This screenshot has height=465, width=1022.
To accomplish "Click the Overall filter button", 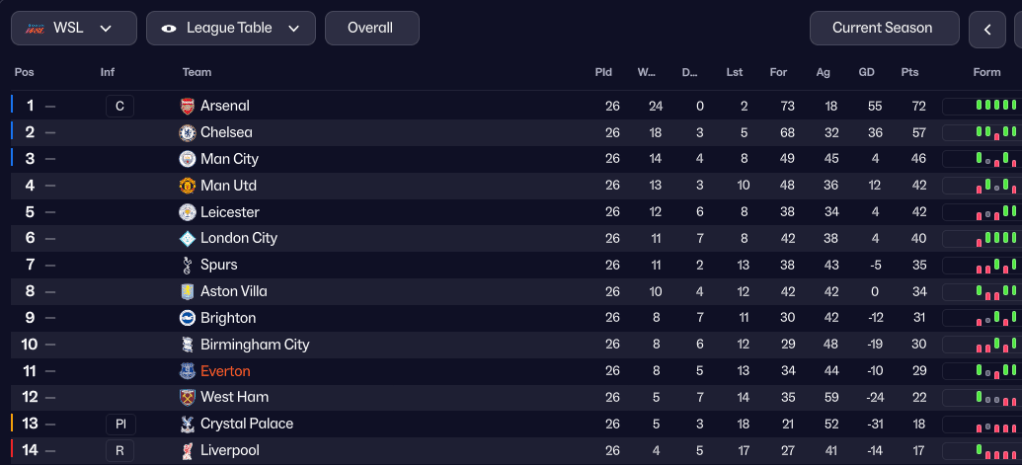I will pyautogui.click(x=371, y=28).
